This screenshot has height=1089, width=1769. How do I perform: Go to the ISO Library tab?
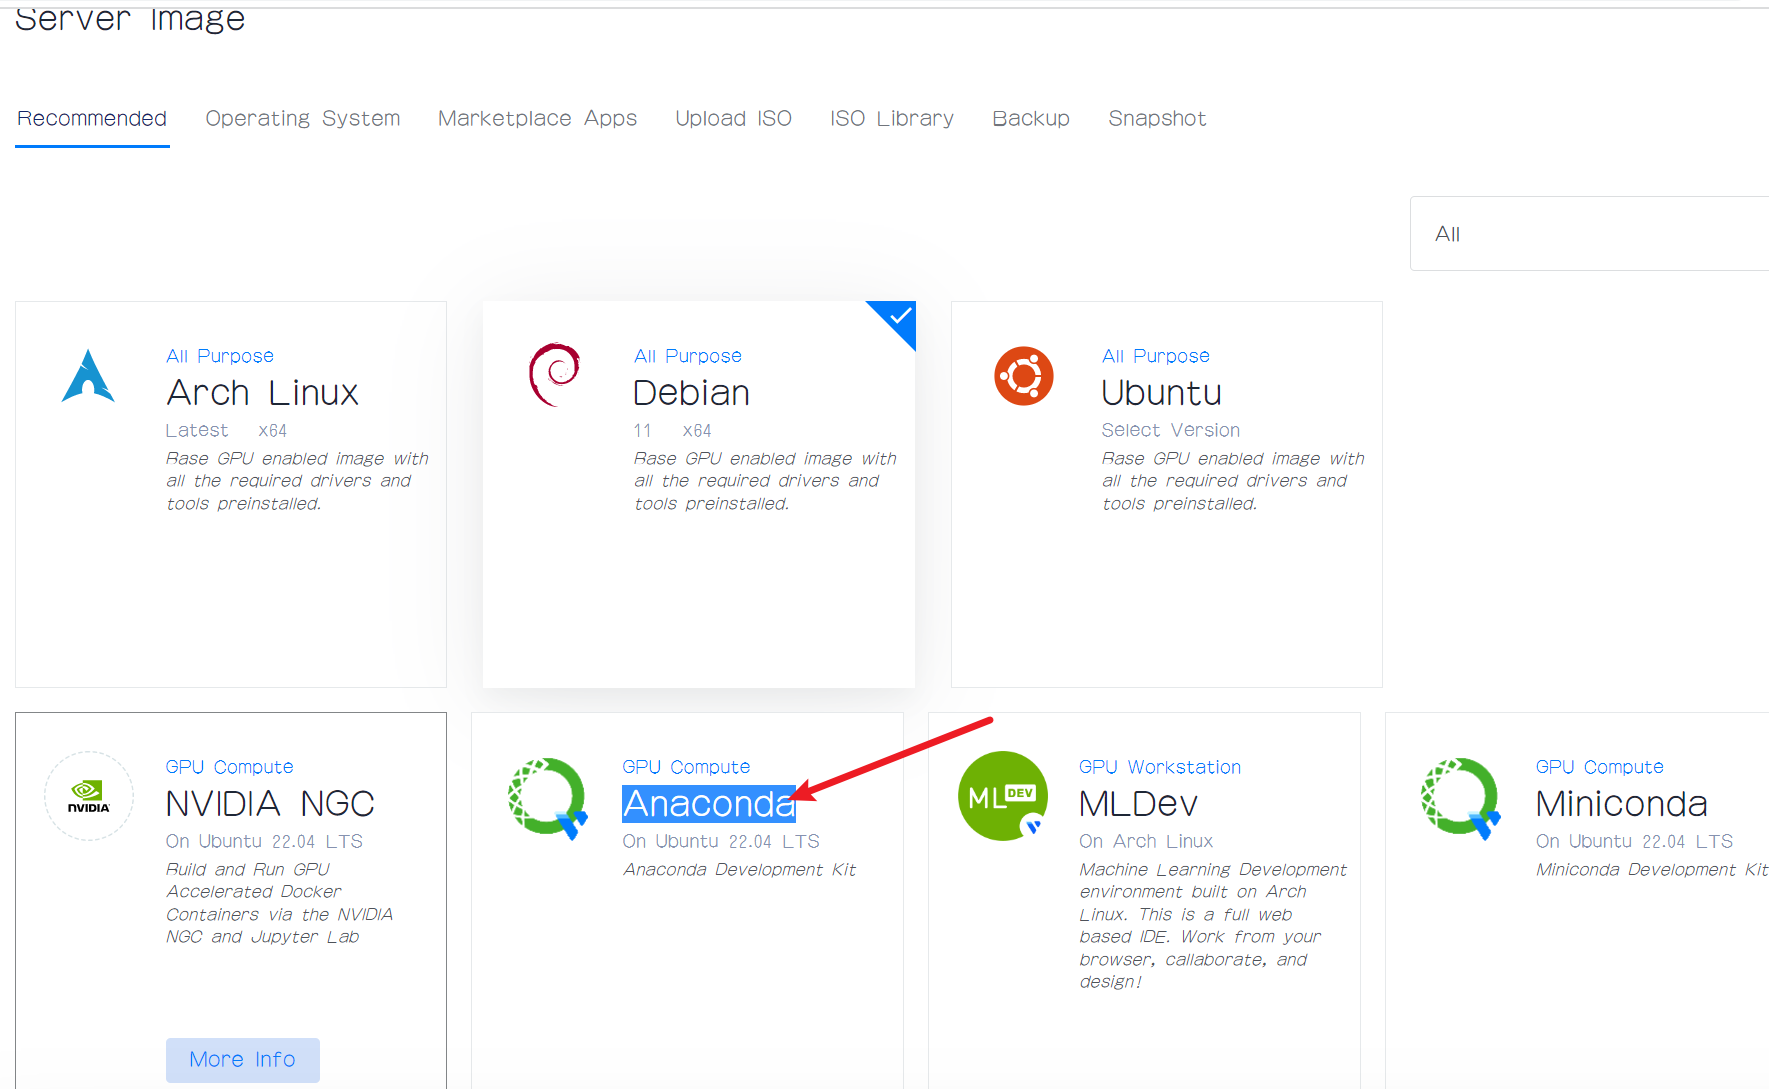892,119
